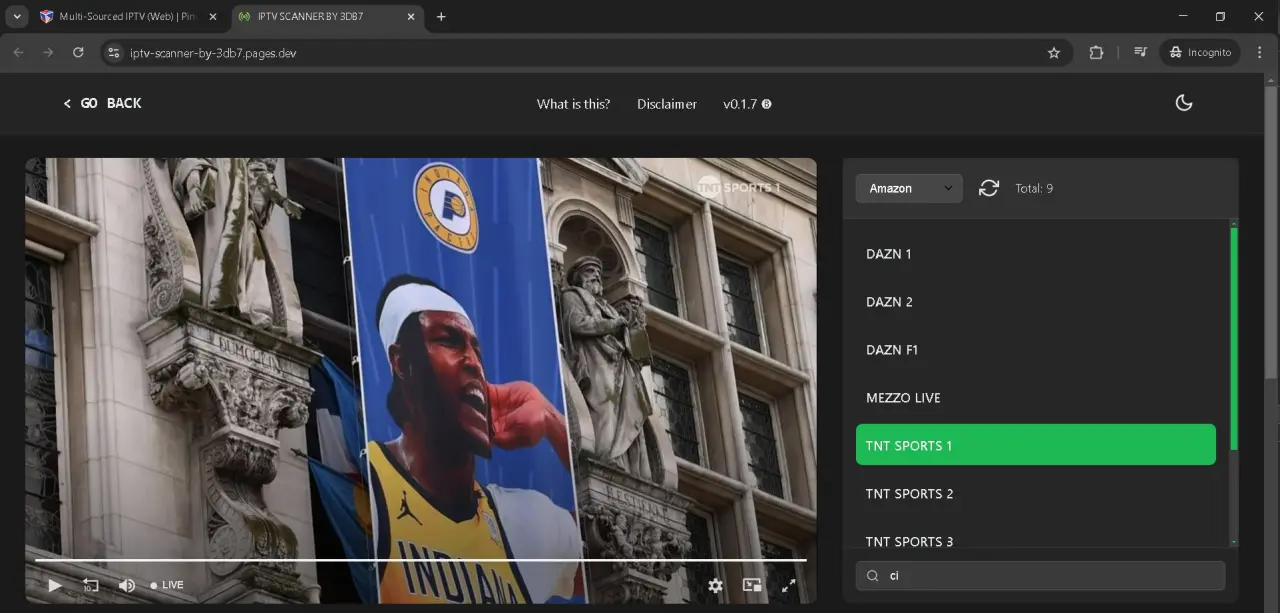Select TNT SPORTS 3 channel
The height and width of the screenshot is (613, 1280).
pos(1036,538)
